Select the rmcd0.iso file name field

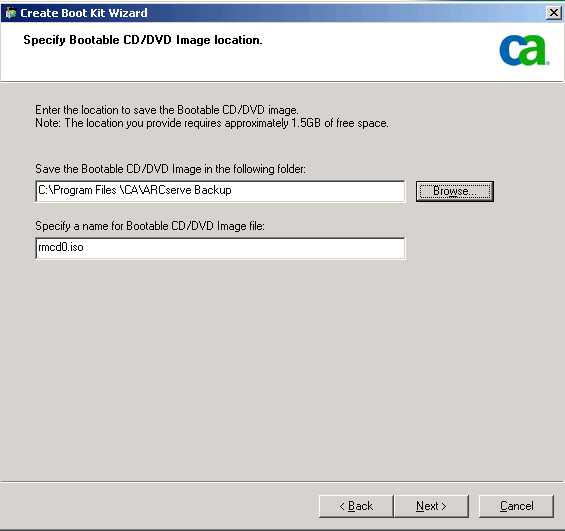(x=220, y=248)
